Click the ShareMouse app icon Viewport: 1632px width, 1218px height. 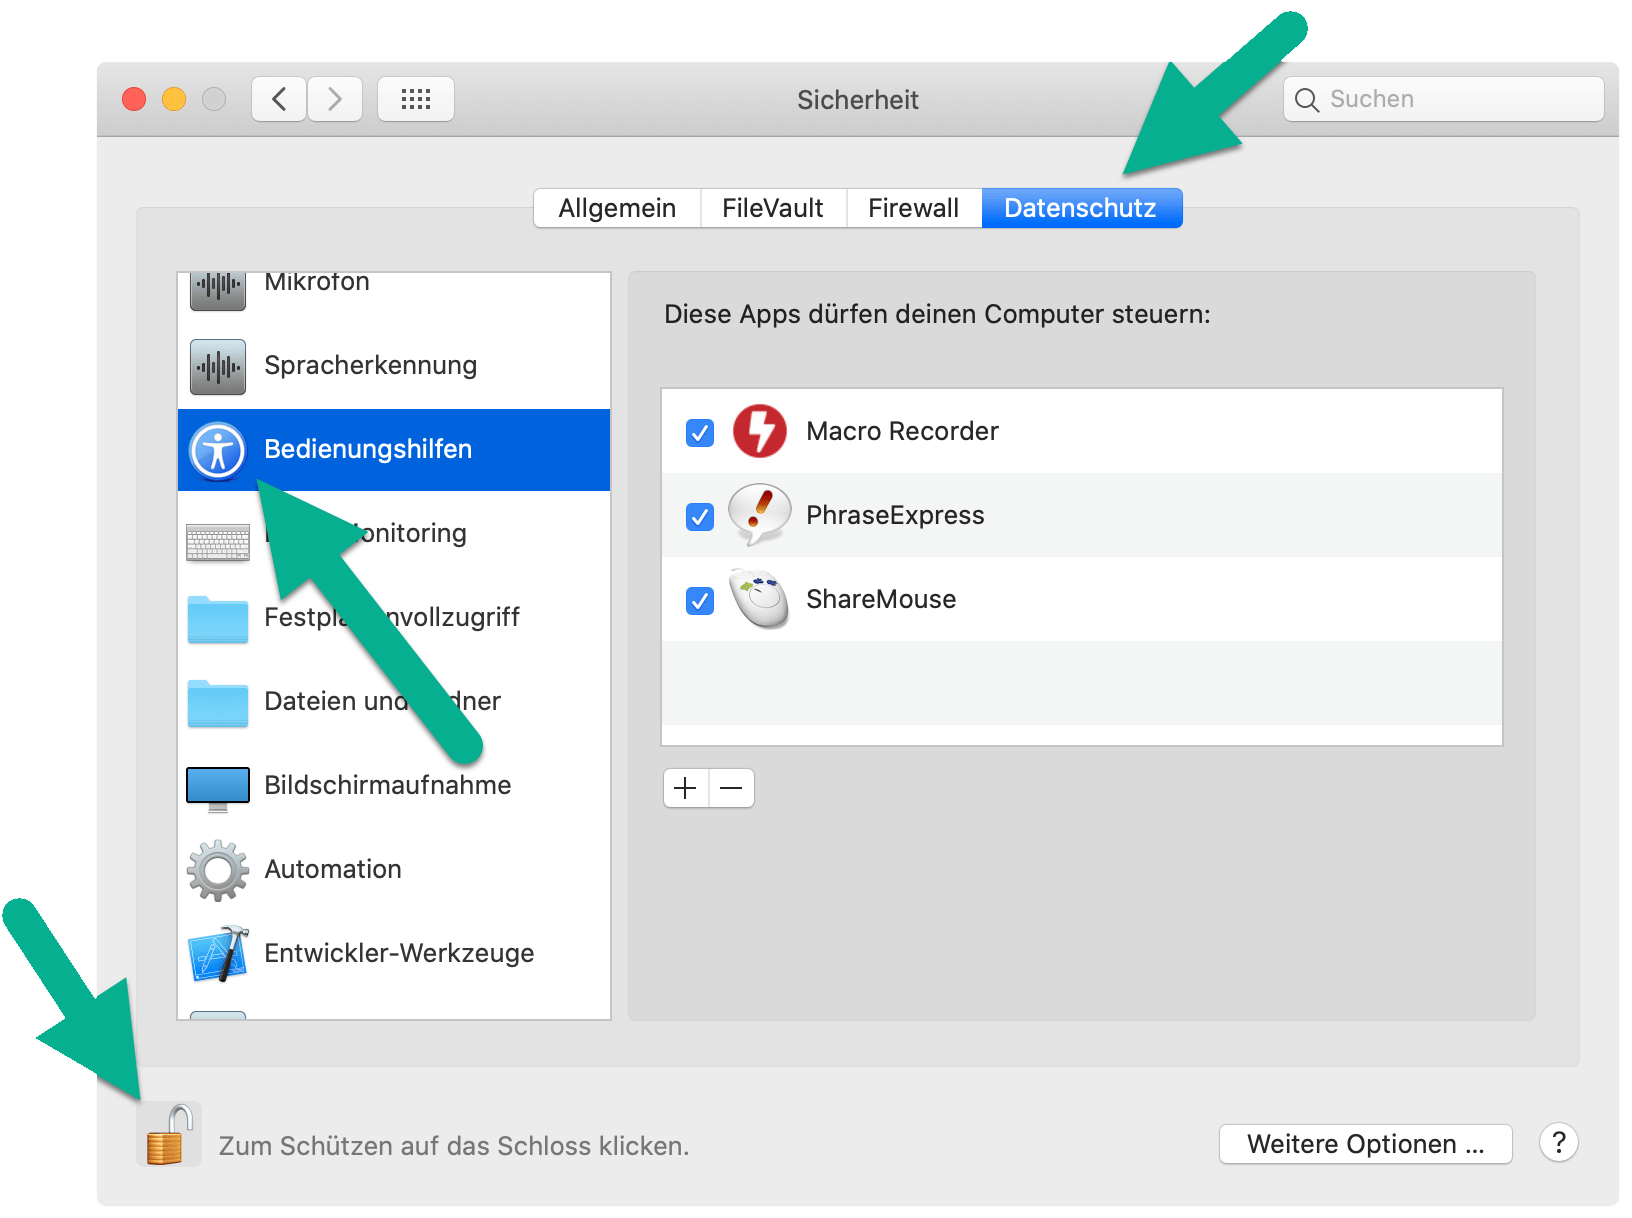coord(760,600)
